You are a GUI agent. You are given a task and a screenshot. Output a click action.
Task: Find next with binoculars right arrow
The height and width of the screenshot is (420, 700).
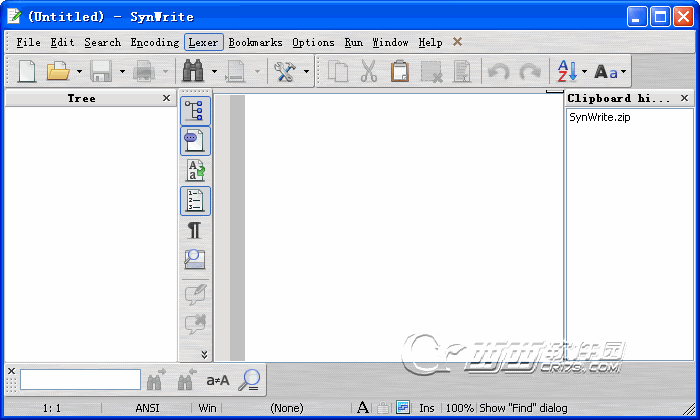(156, 379)
